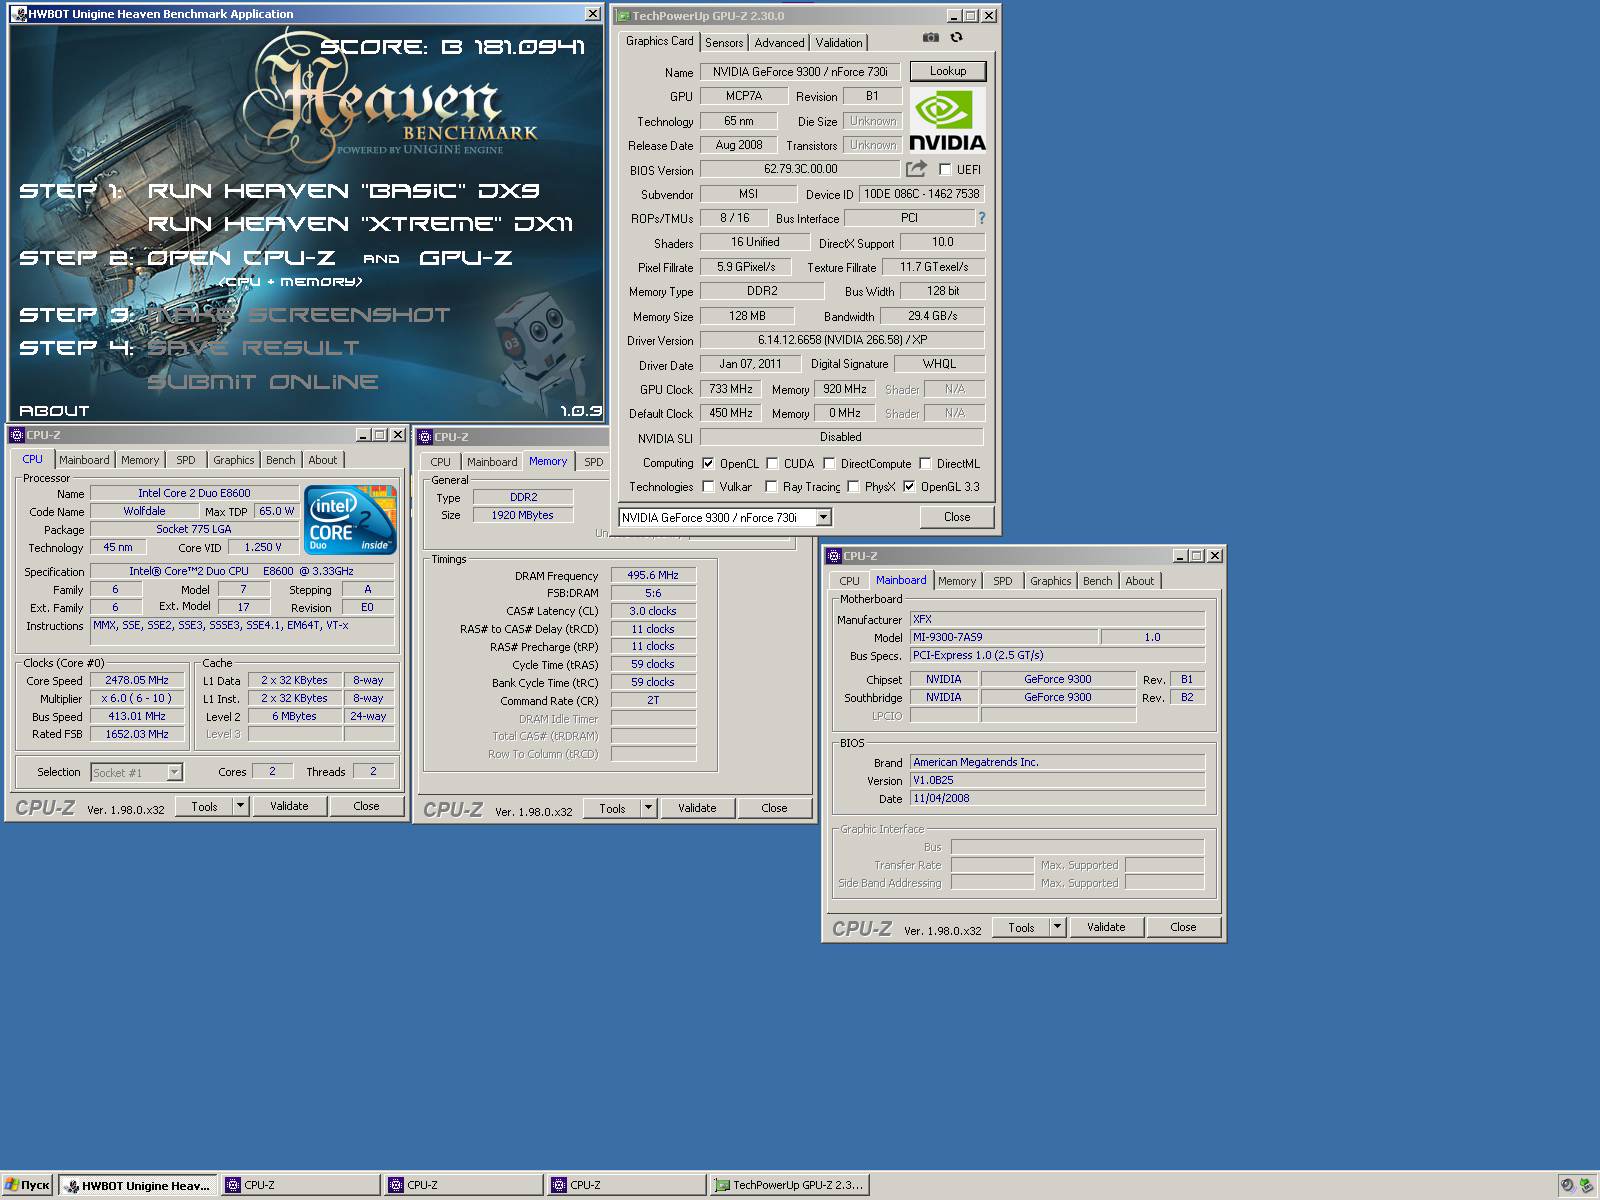Click Validate in CPU-Z CPU window
Viewport: 1600px width, 1200px height.
[x=289, y=806]
